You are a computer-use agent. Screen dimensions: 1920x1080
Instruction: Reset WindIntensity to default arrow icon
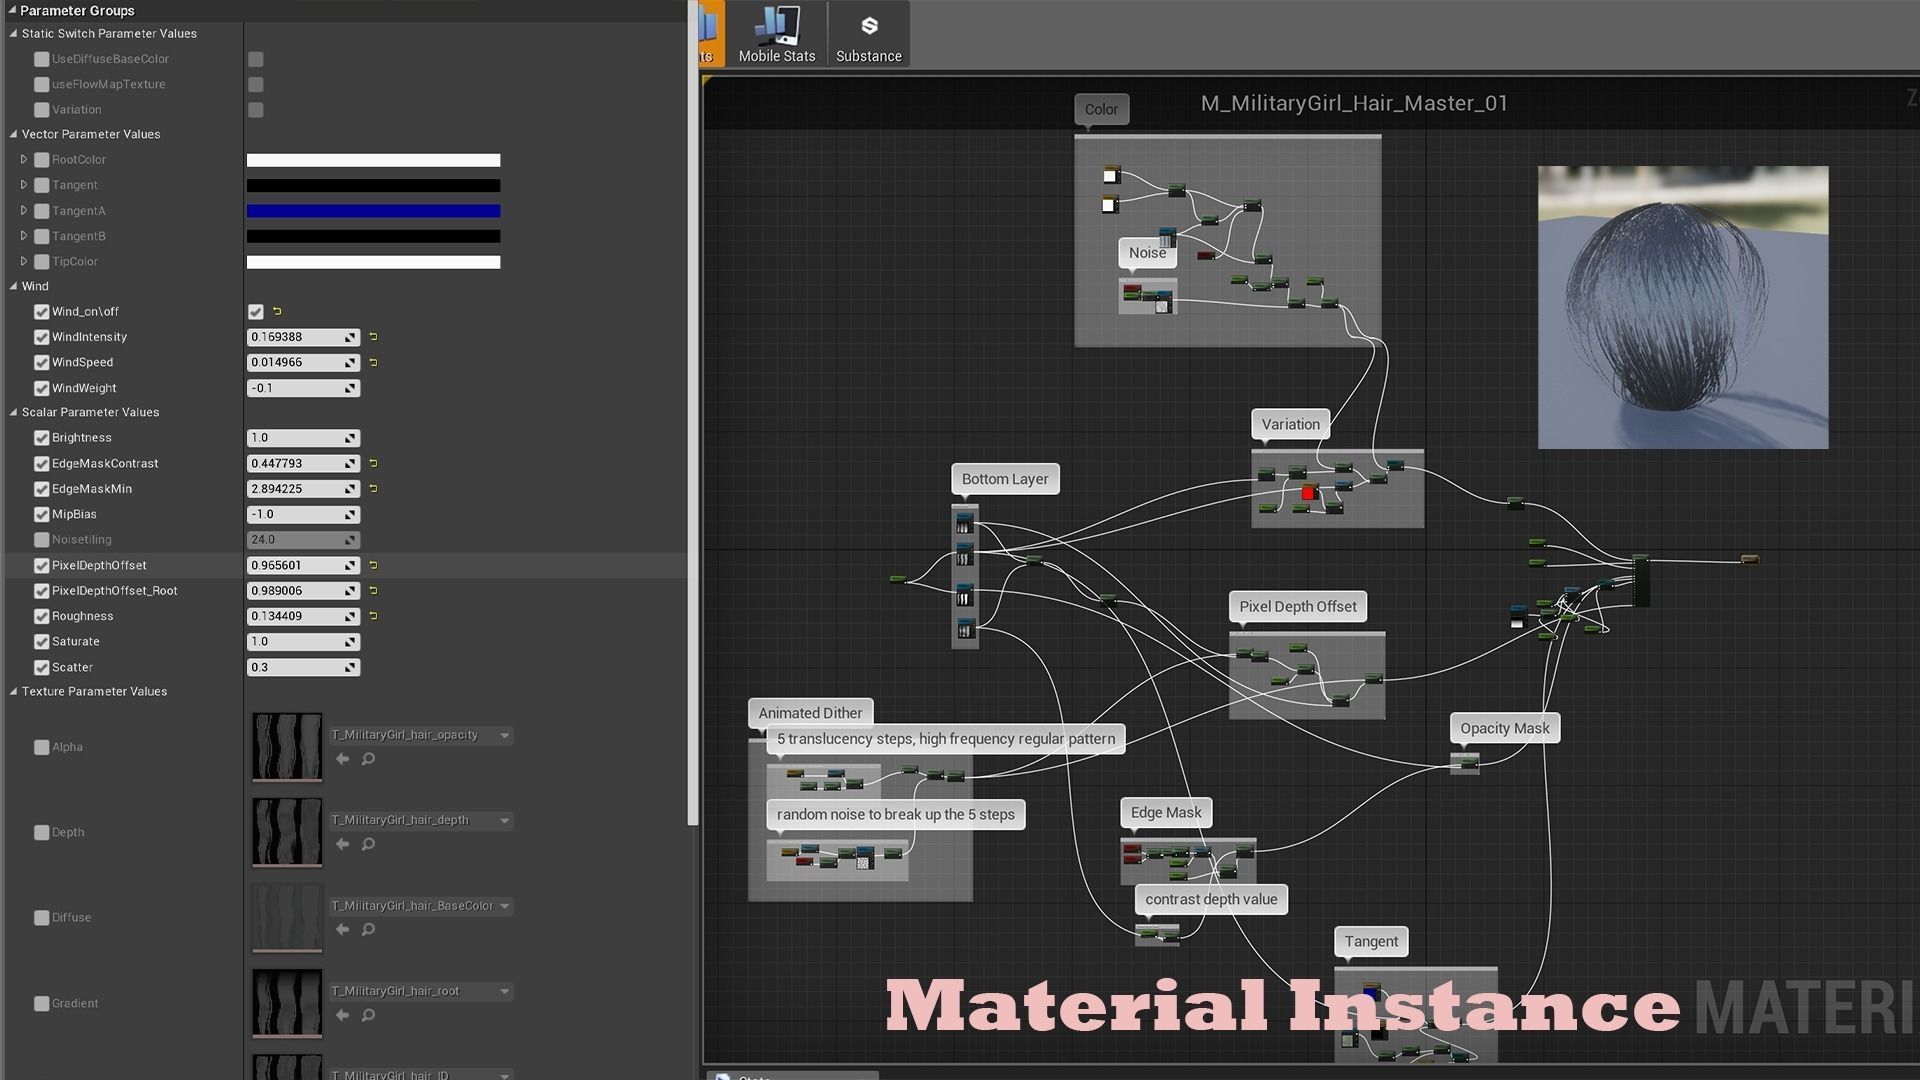click(x=373, y=337)
